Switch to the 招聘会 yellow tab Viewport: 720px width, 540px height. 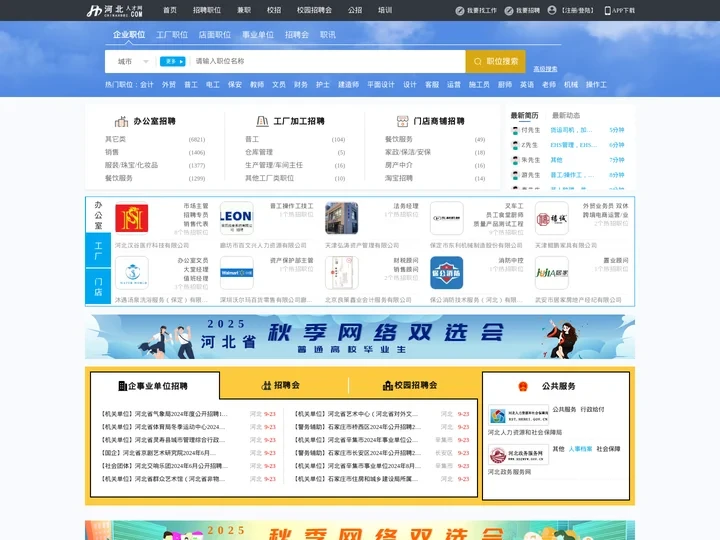click(281, 385)
